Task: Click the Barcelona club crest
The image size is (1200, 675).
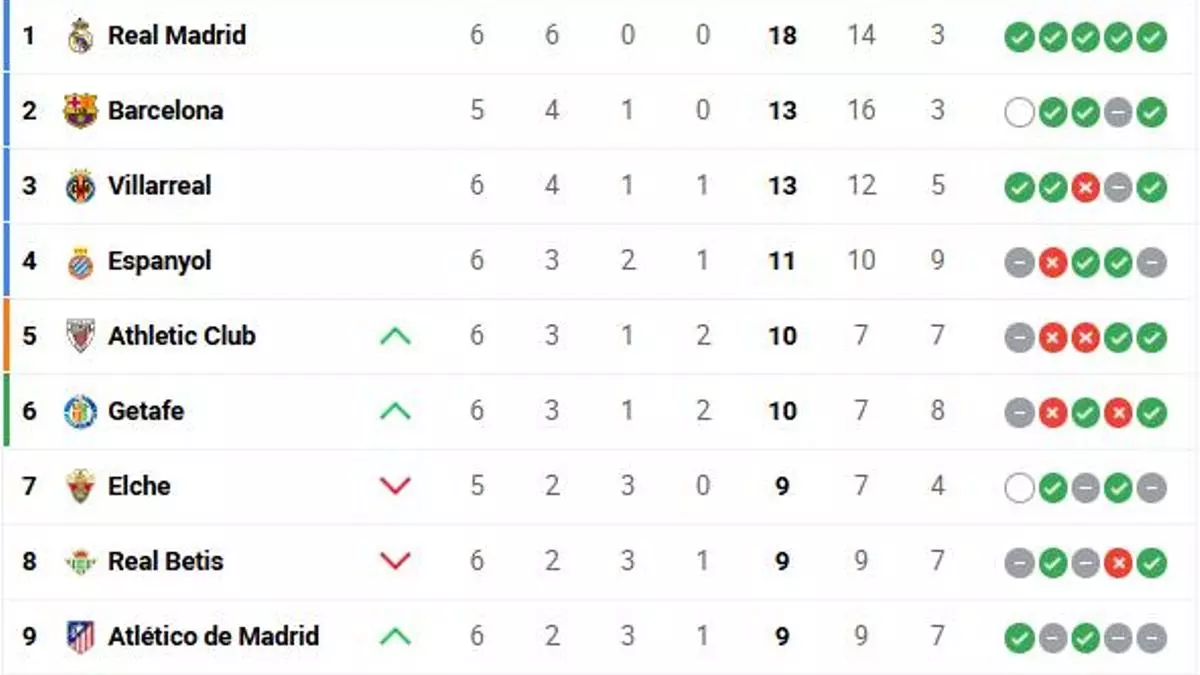Action: tap(80, 110)
